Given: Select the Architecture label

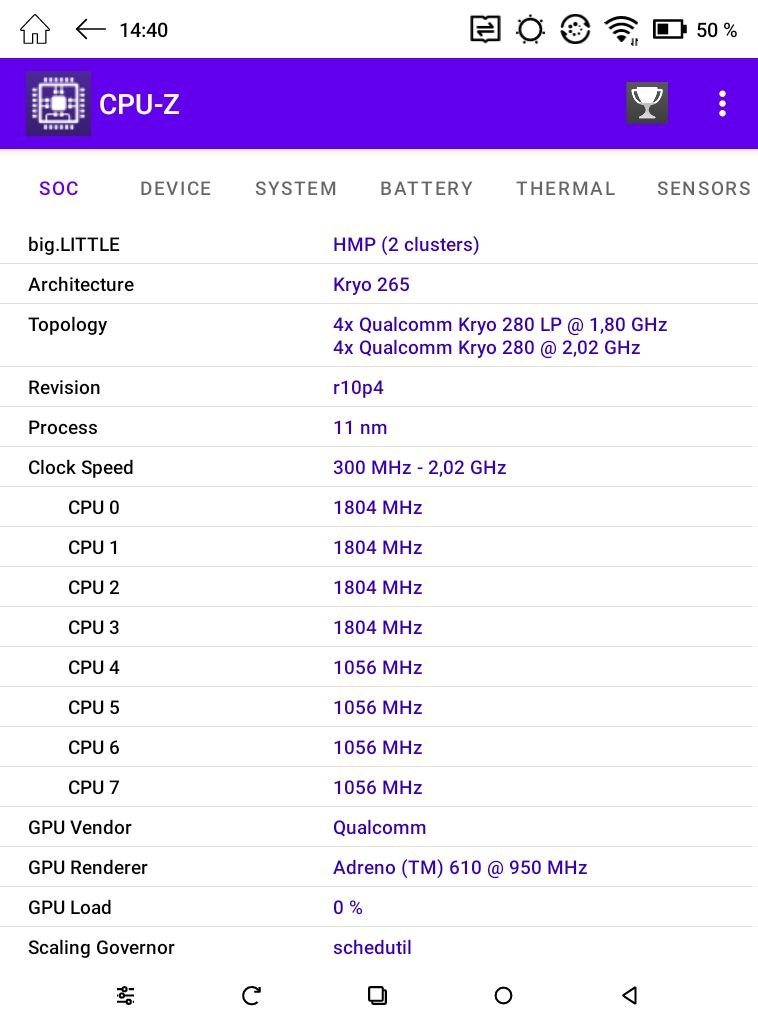Looking at the screenshot, I should point(81,285).
